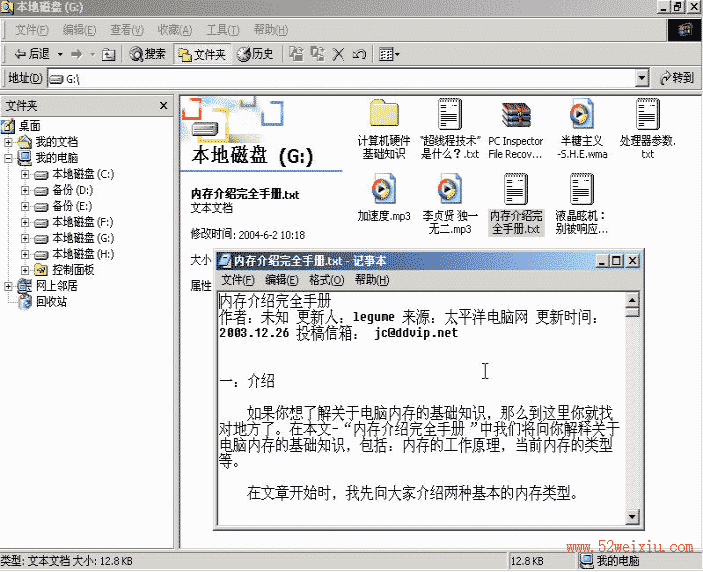This screenshot has height=572, width=703.
Task: Open the address bar dropdown arrow
Action: [642, 78]
